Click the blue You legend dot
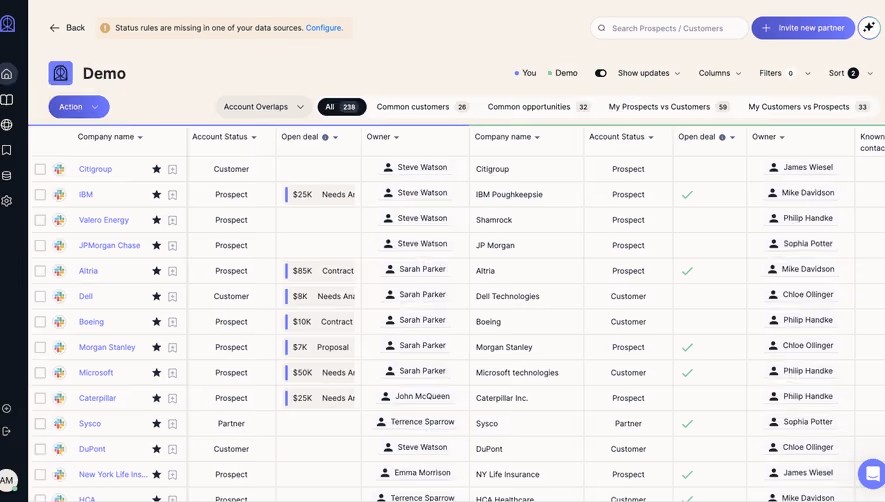 pos(516,73)
